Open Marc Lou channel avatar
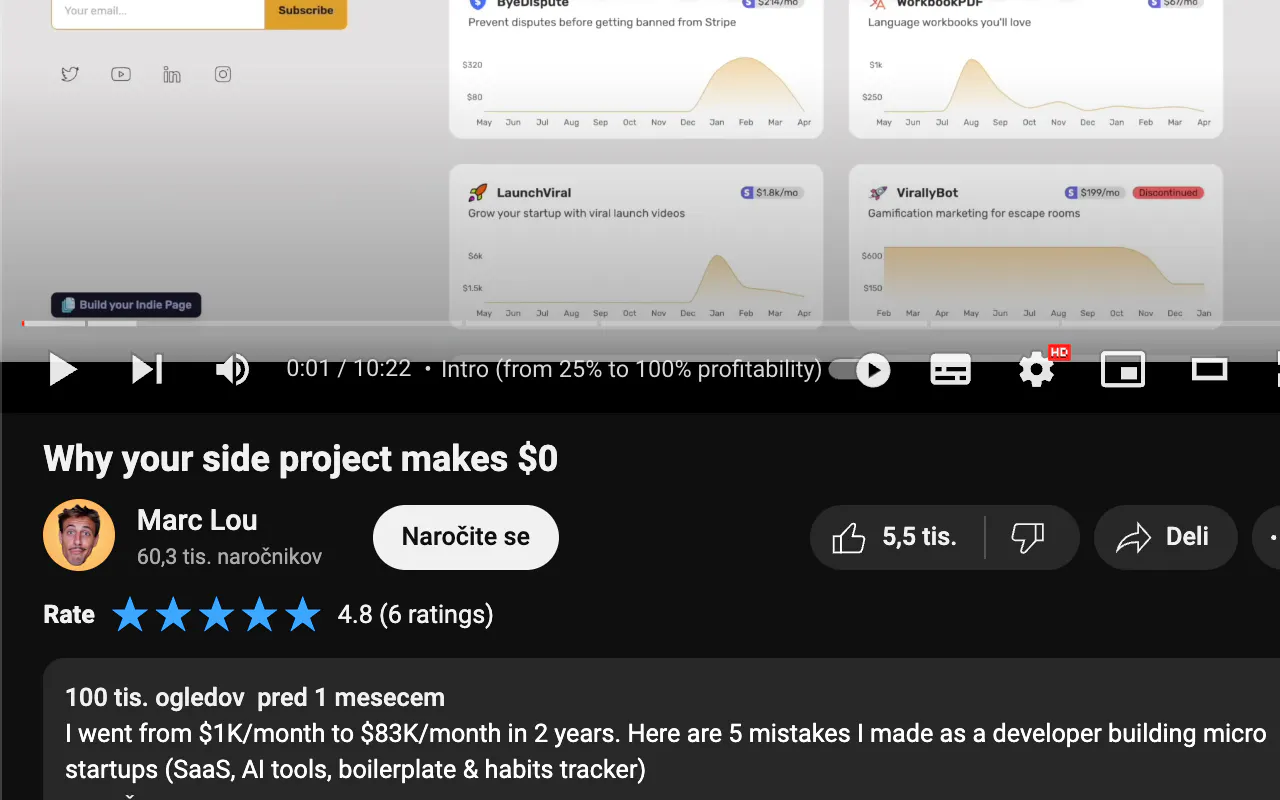 [x=79, y=535]
